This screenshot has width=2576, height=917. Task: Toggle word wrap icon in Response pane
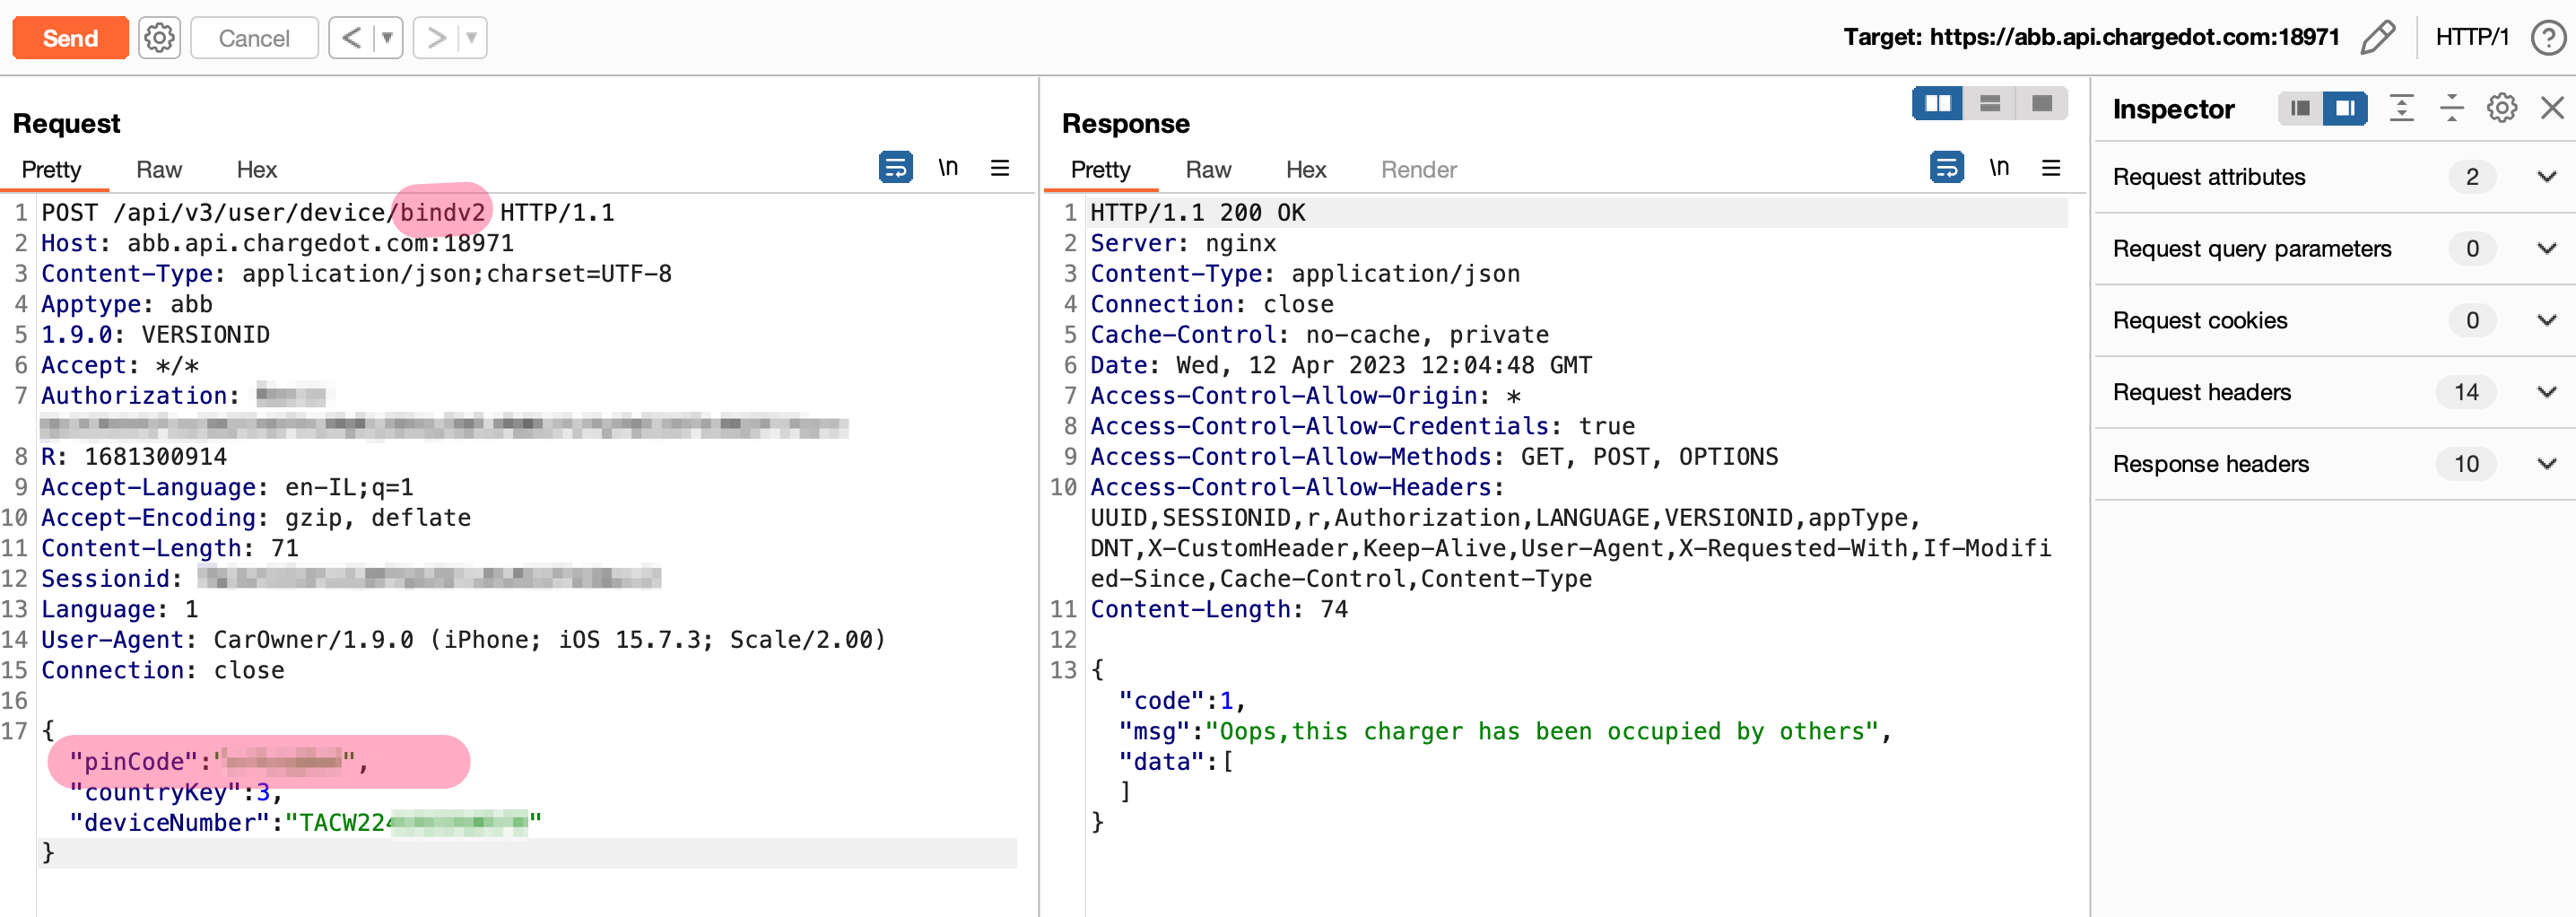point(1946,167)
